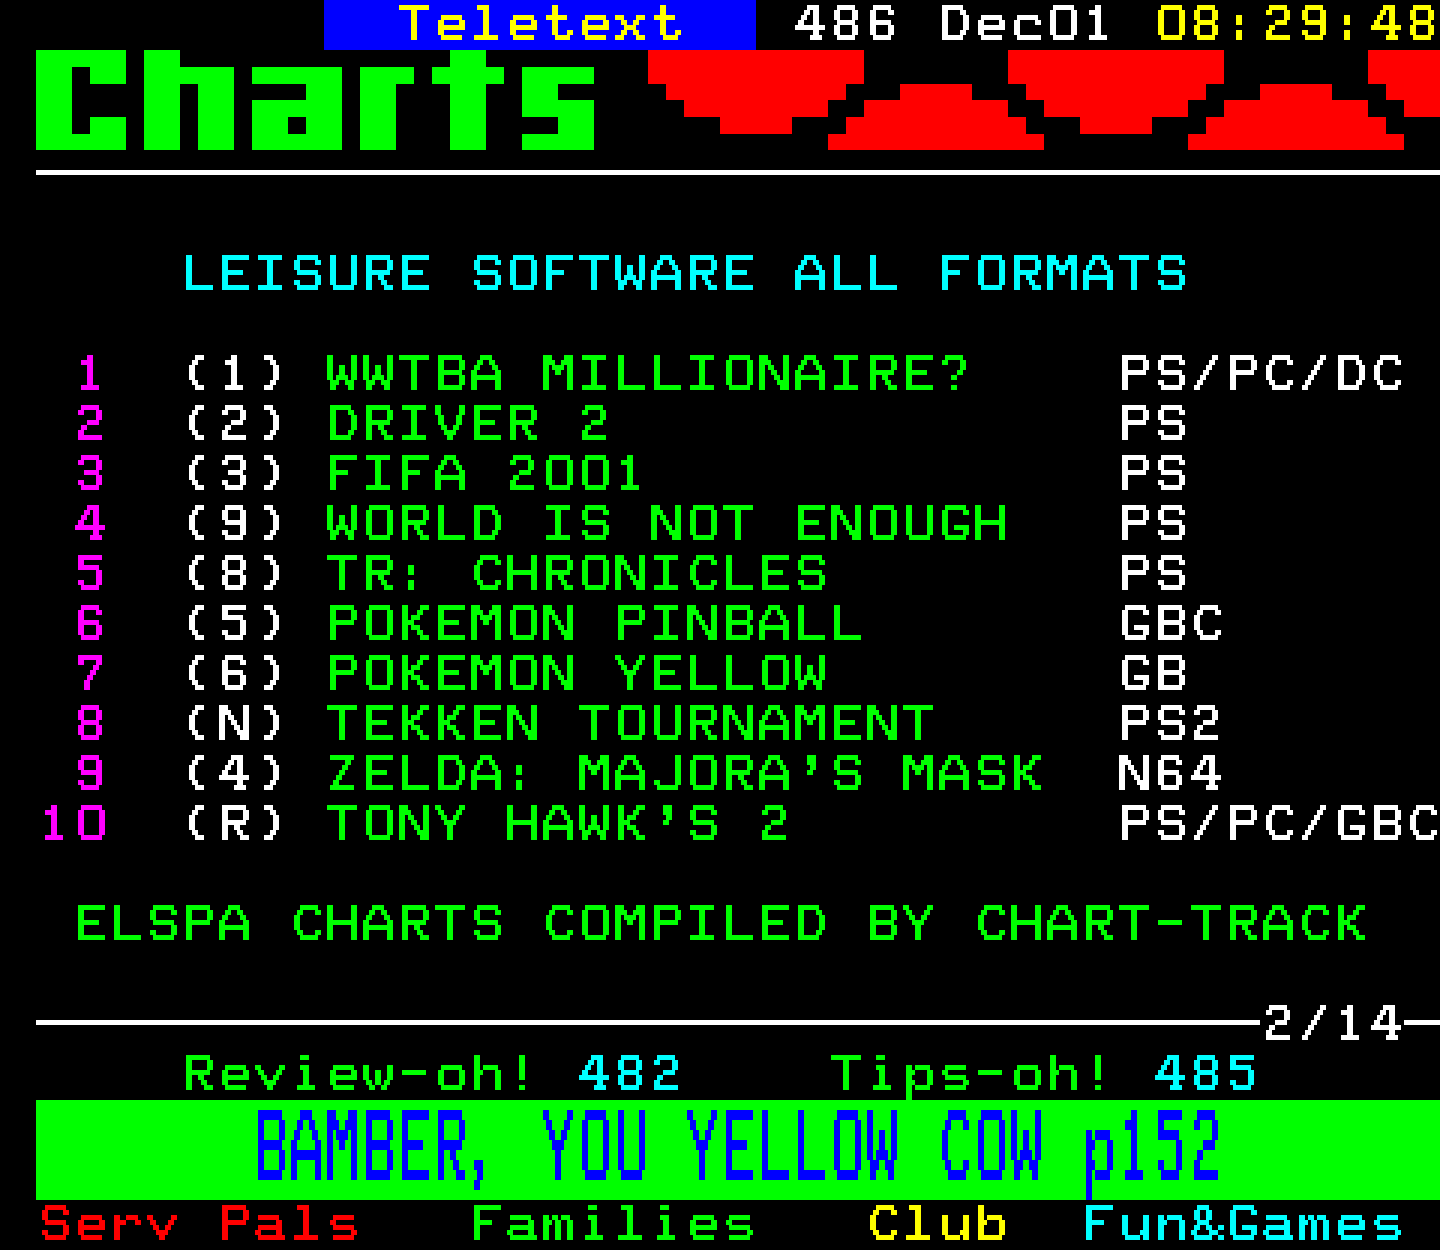Click PS/PC/GBC format for Tony Hawk's 2
The image size is (1440, 1250).
point(1279,824)
